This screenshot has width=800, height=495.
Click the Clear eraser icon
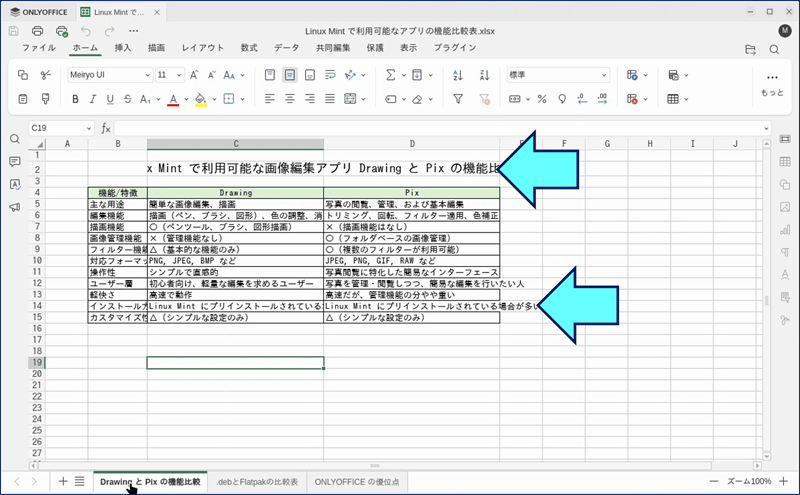click(417, 99)
